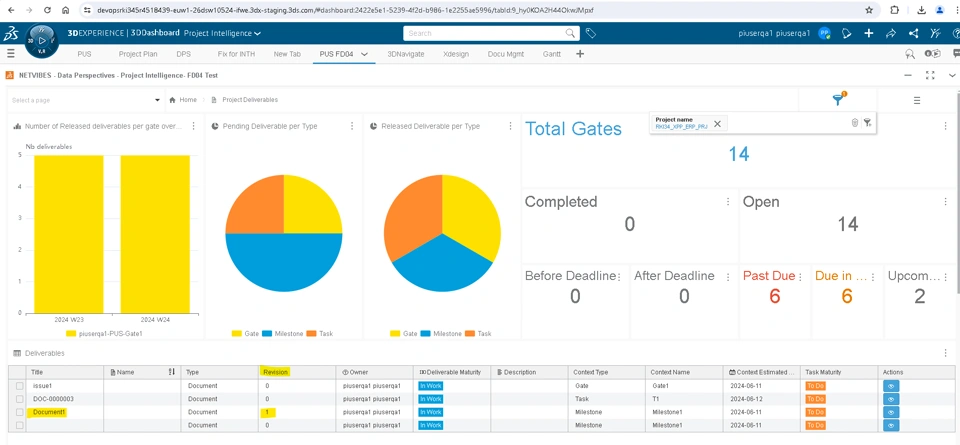This screenshot has width=960, height=445.
Task: Switch to the Fix for INTH tab
Action: pos(236,54)
